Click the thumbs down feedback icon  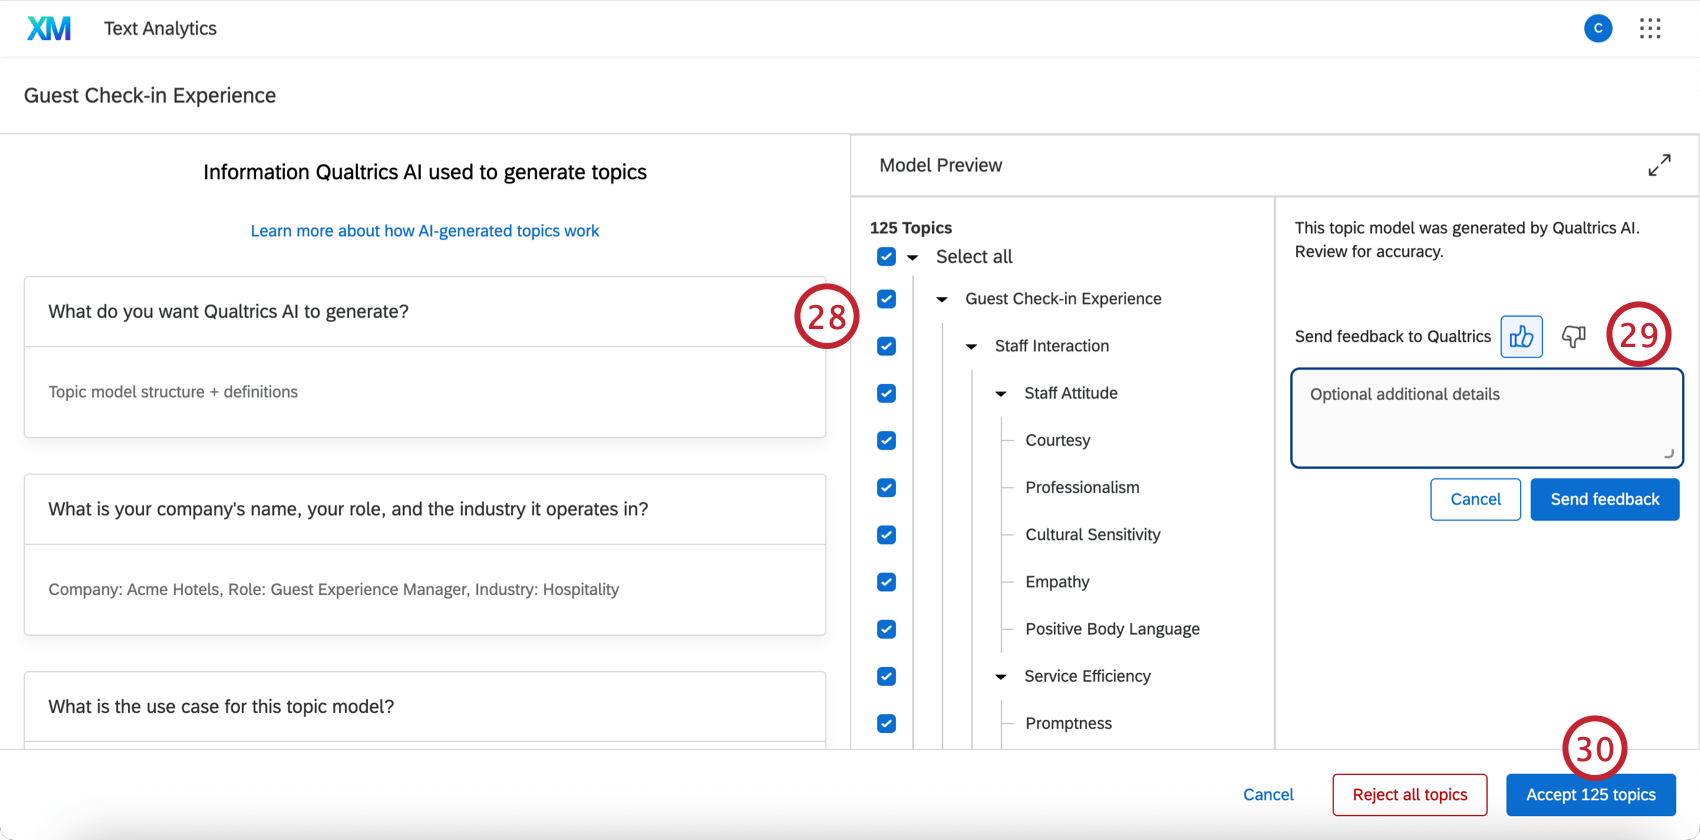point(1573,337)
